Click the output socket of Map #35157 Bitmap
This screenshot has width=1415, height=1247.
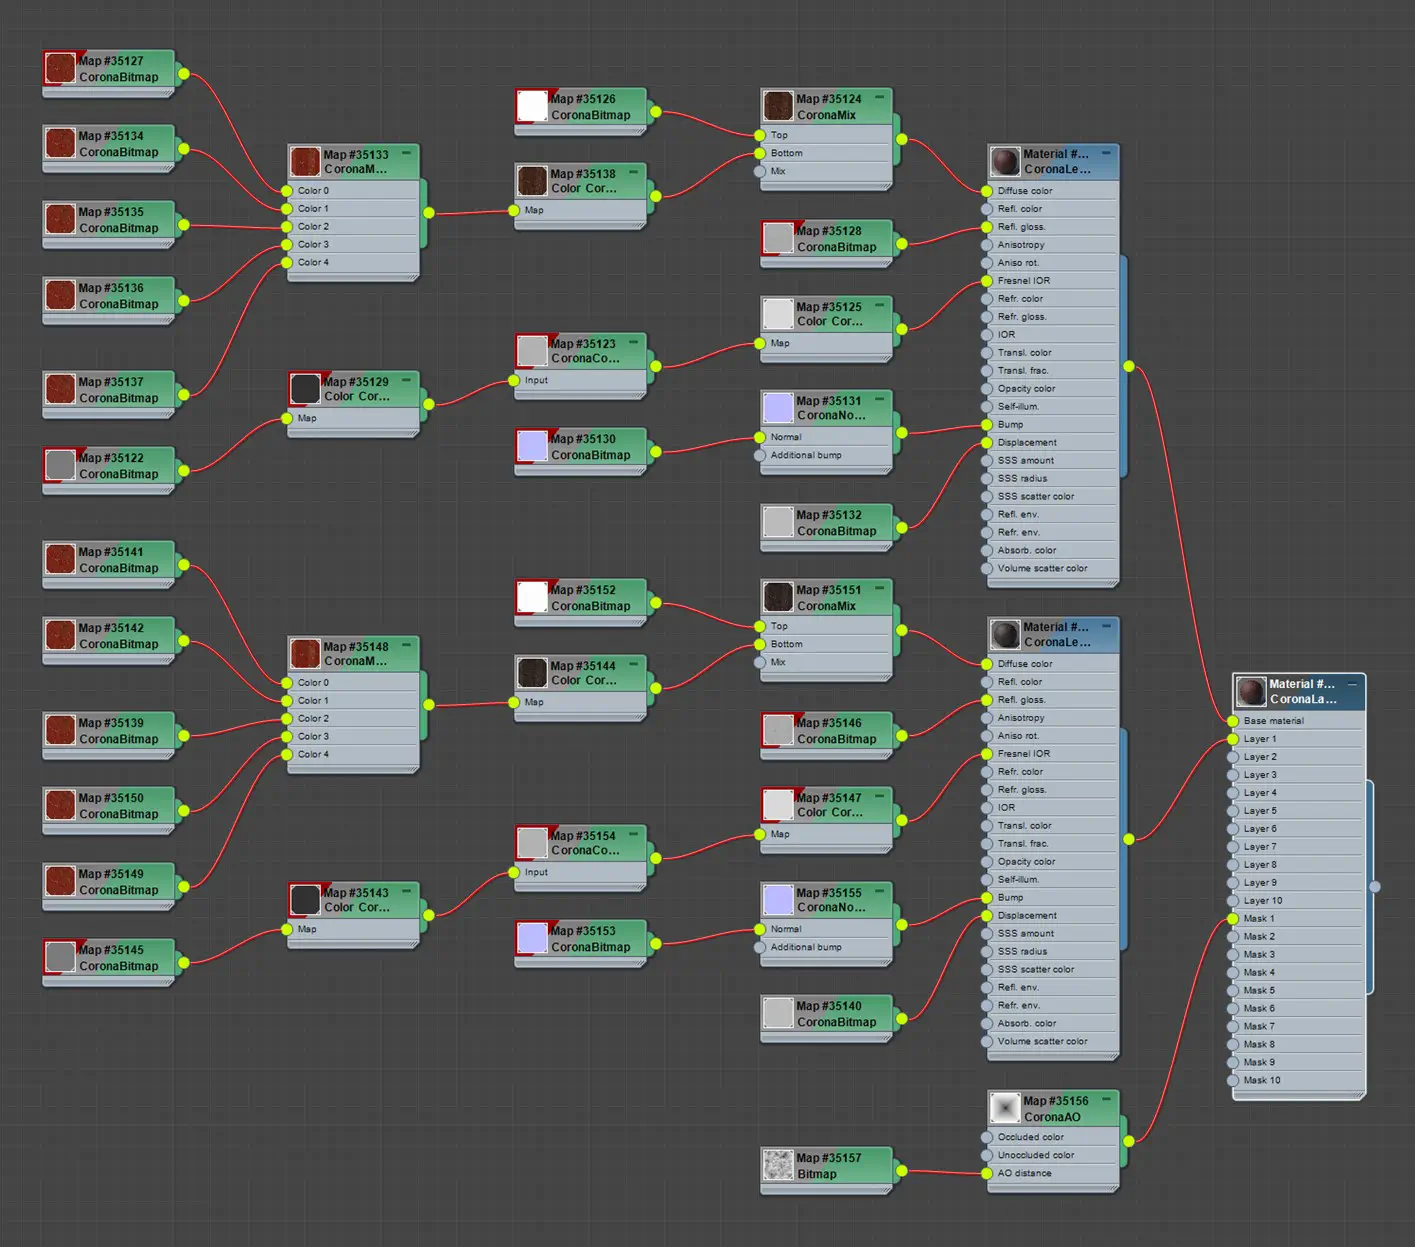(x=901, y=1170)
